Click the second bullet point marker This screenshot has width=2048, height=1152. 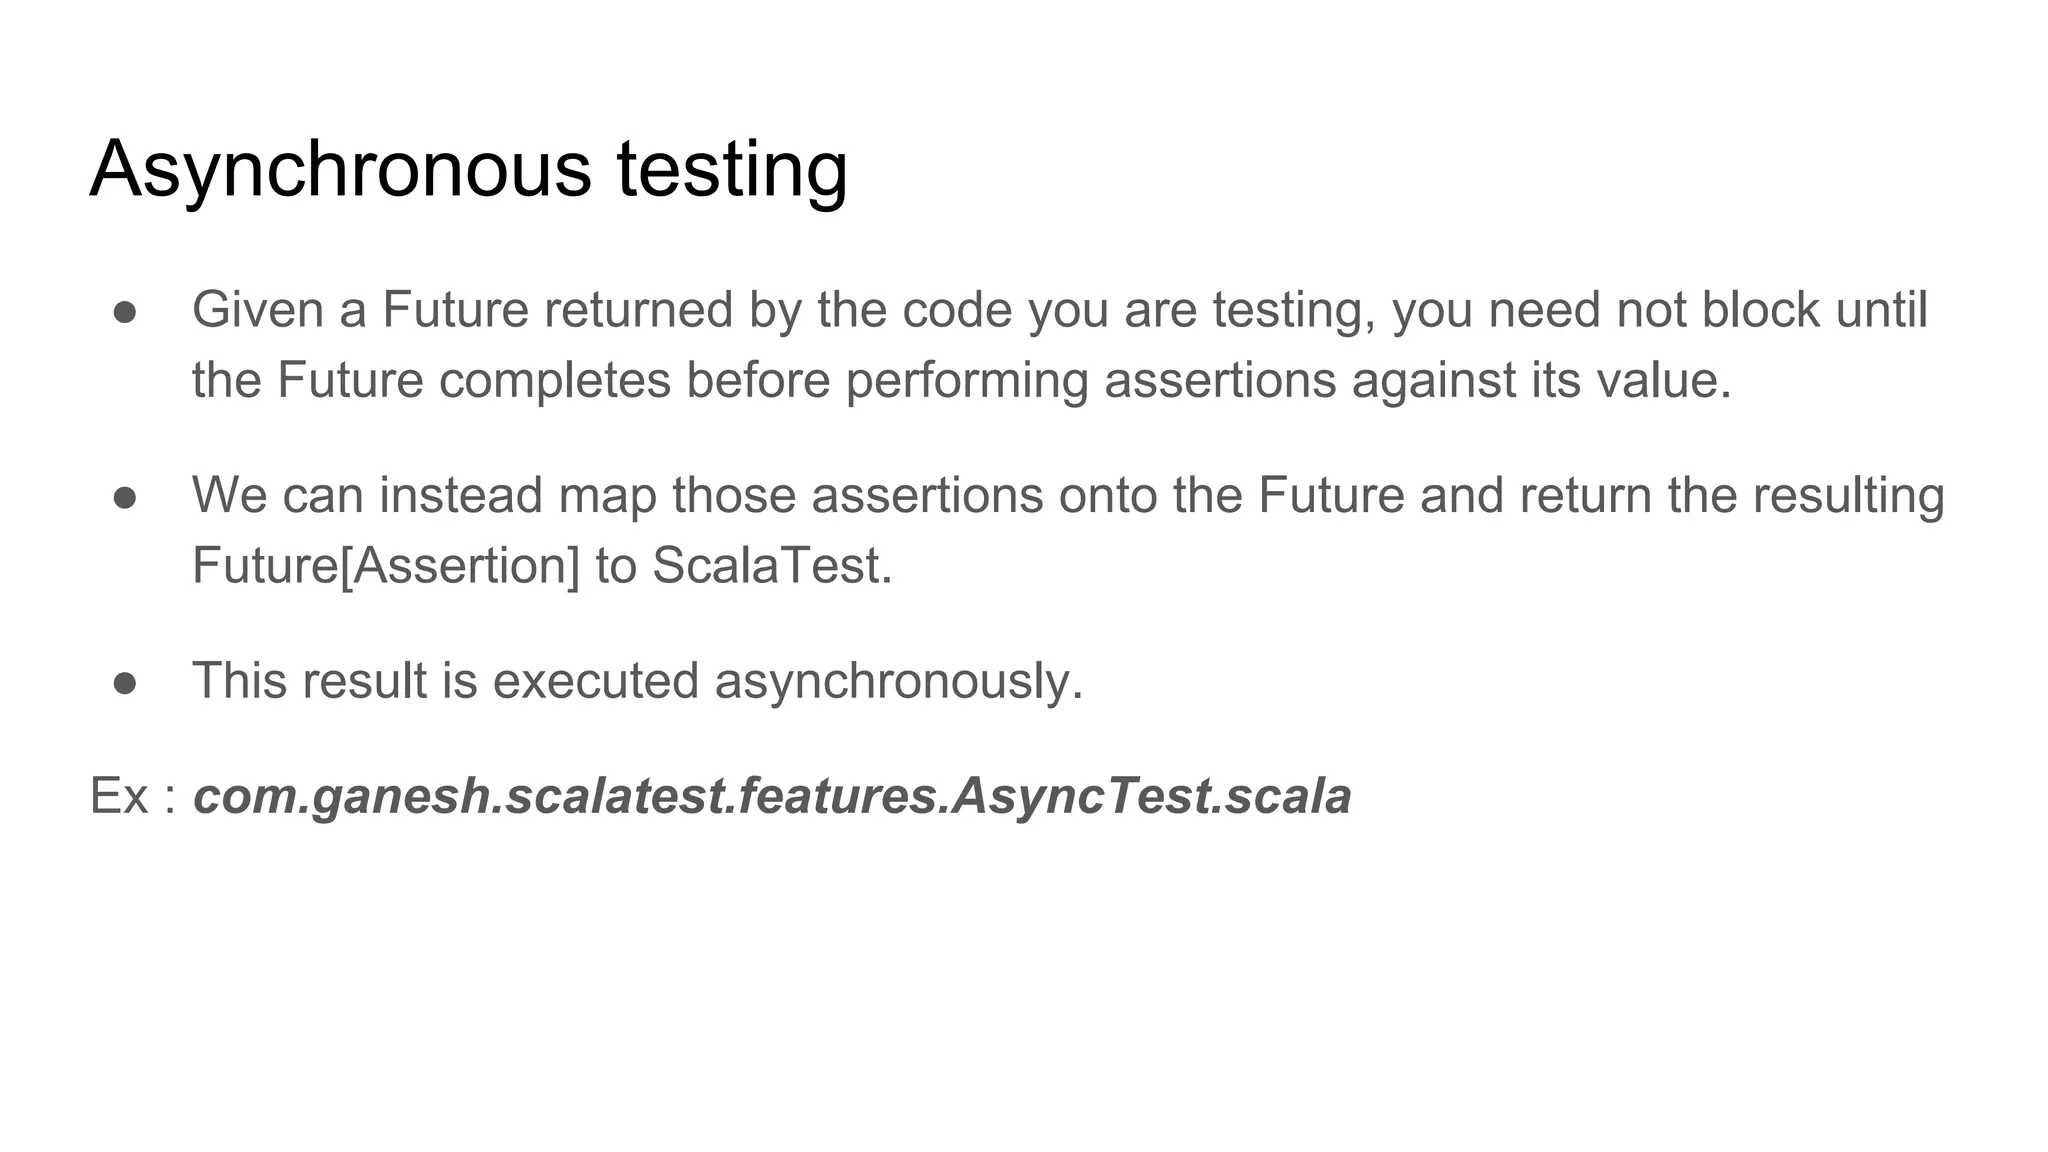pos(125,497)
